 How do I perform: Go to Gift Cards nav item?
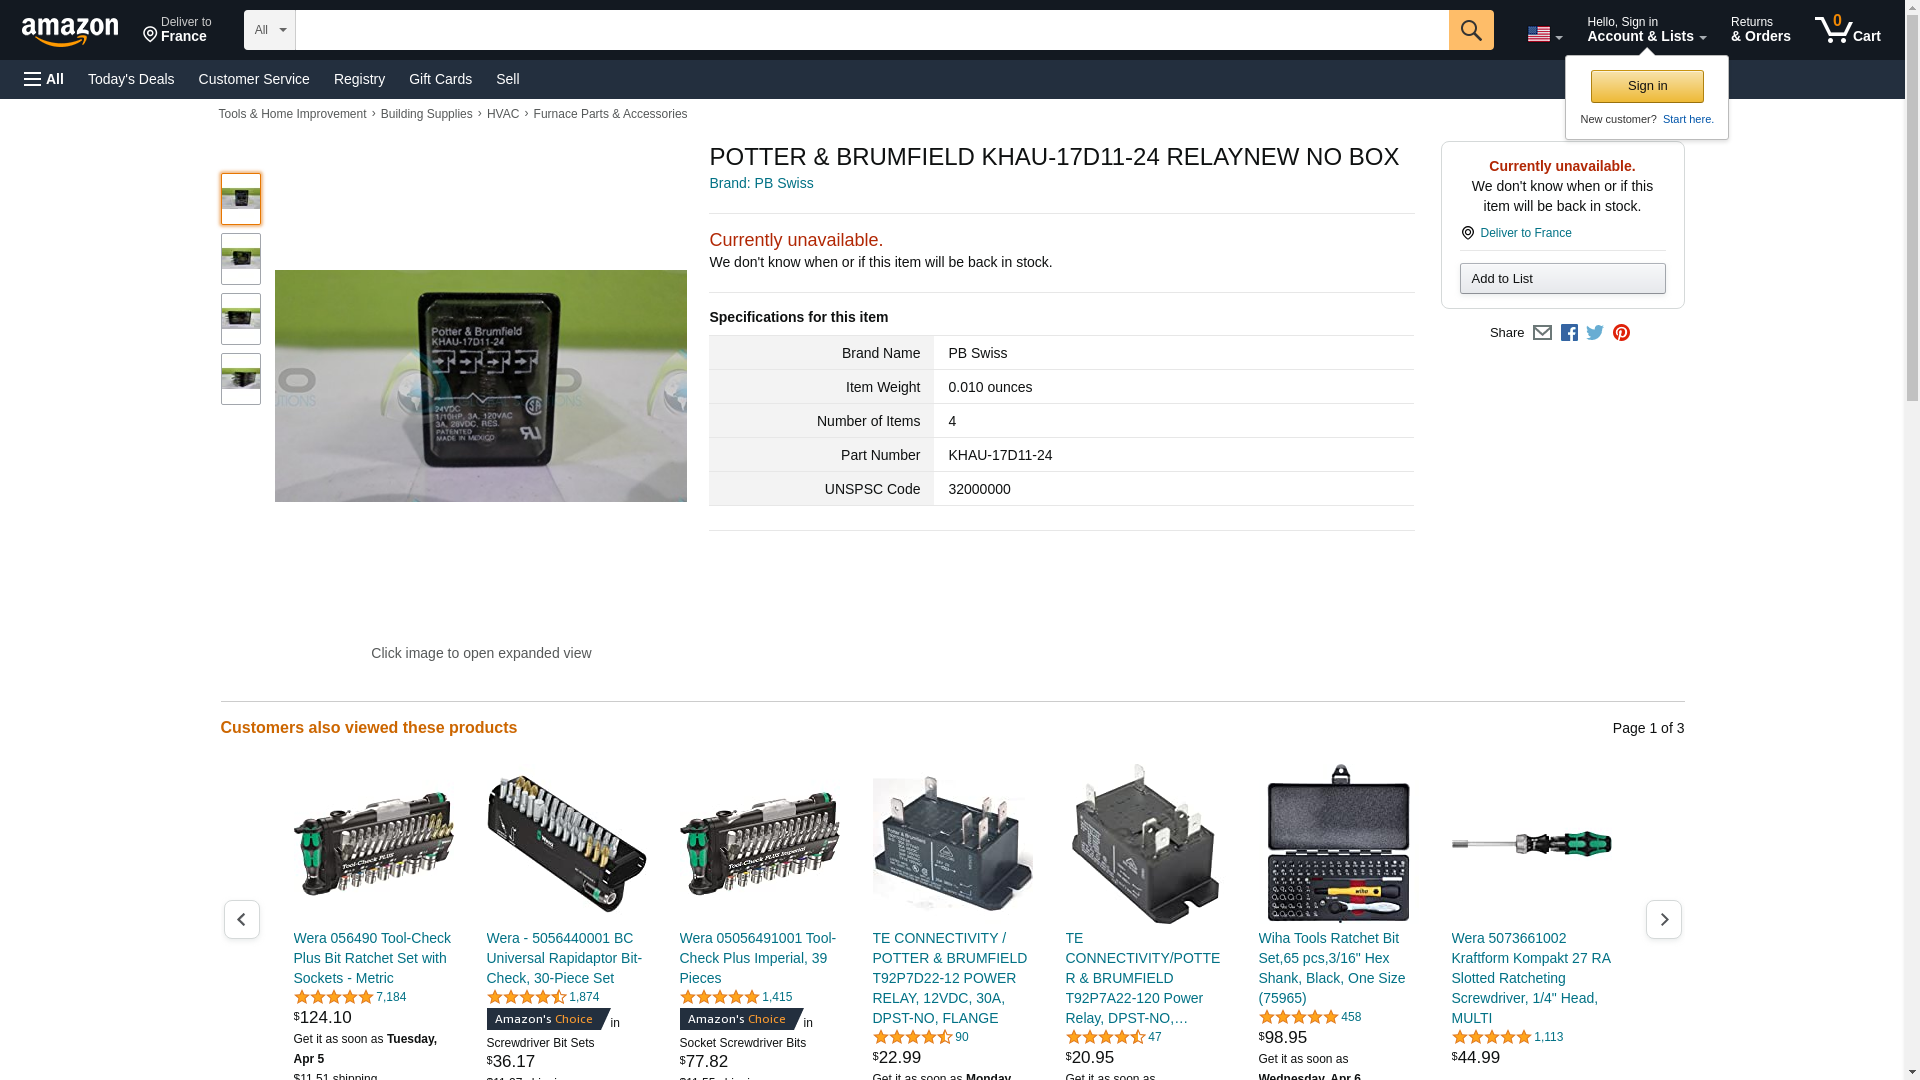click(440, 79)
